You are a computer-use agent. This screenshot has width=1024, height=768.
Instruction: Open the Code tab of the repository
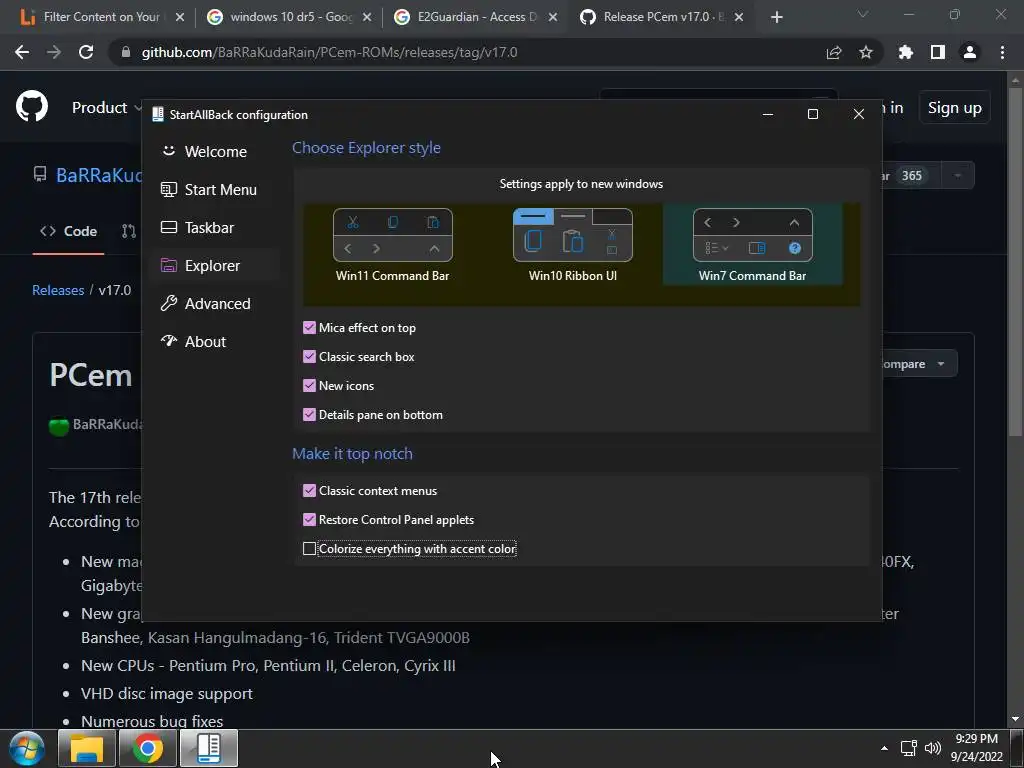pyautogui.click(x=69, y=231)
